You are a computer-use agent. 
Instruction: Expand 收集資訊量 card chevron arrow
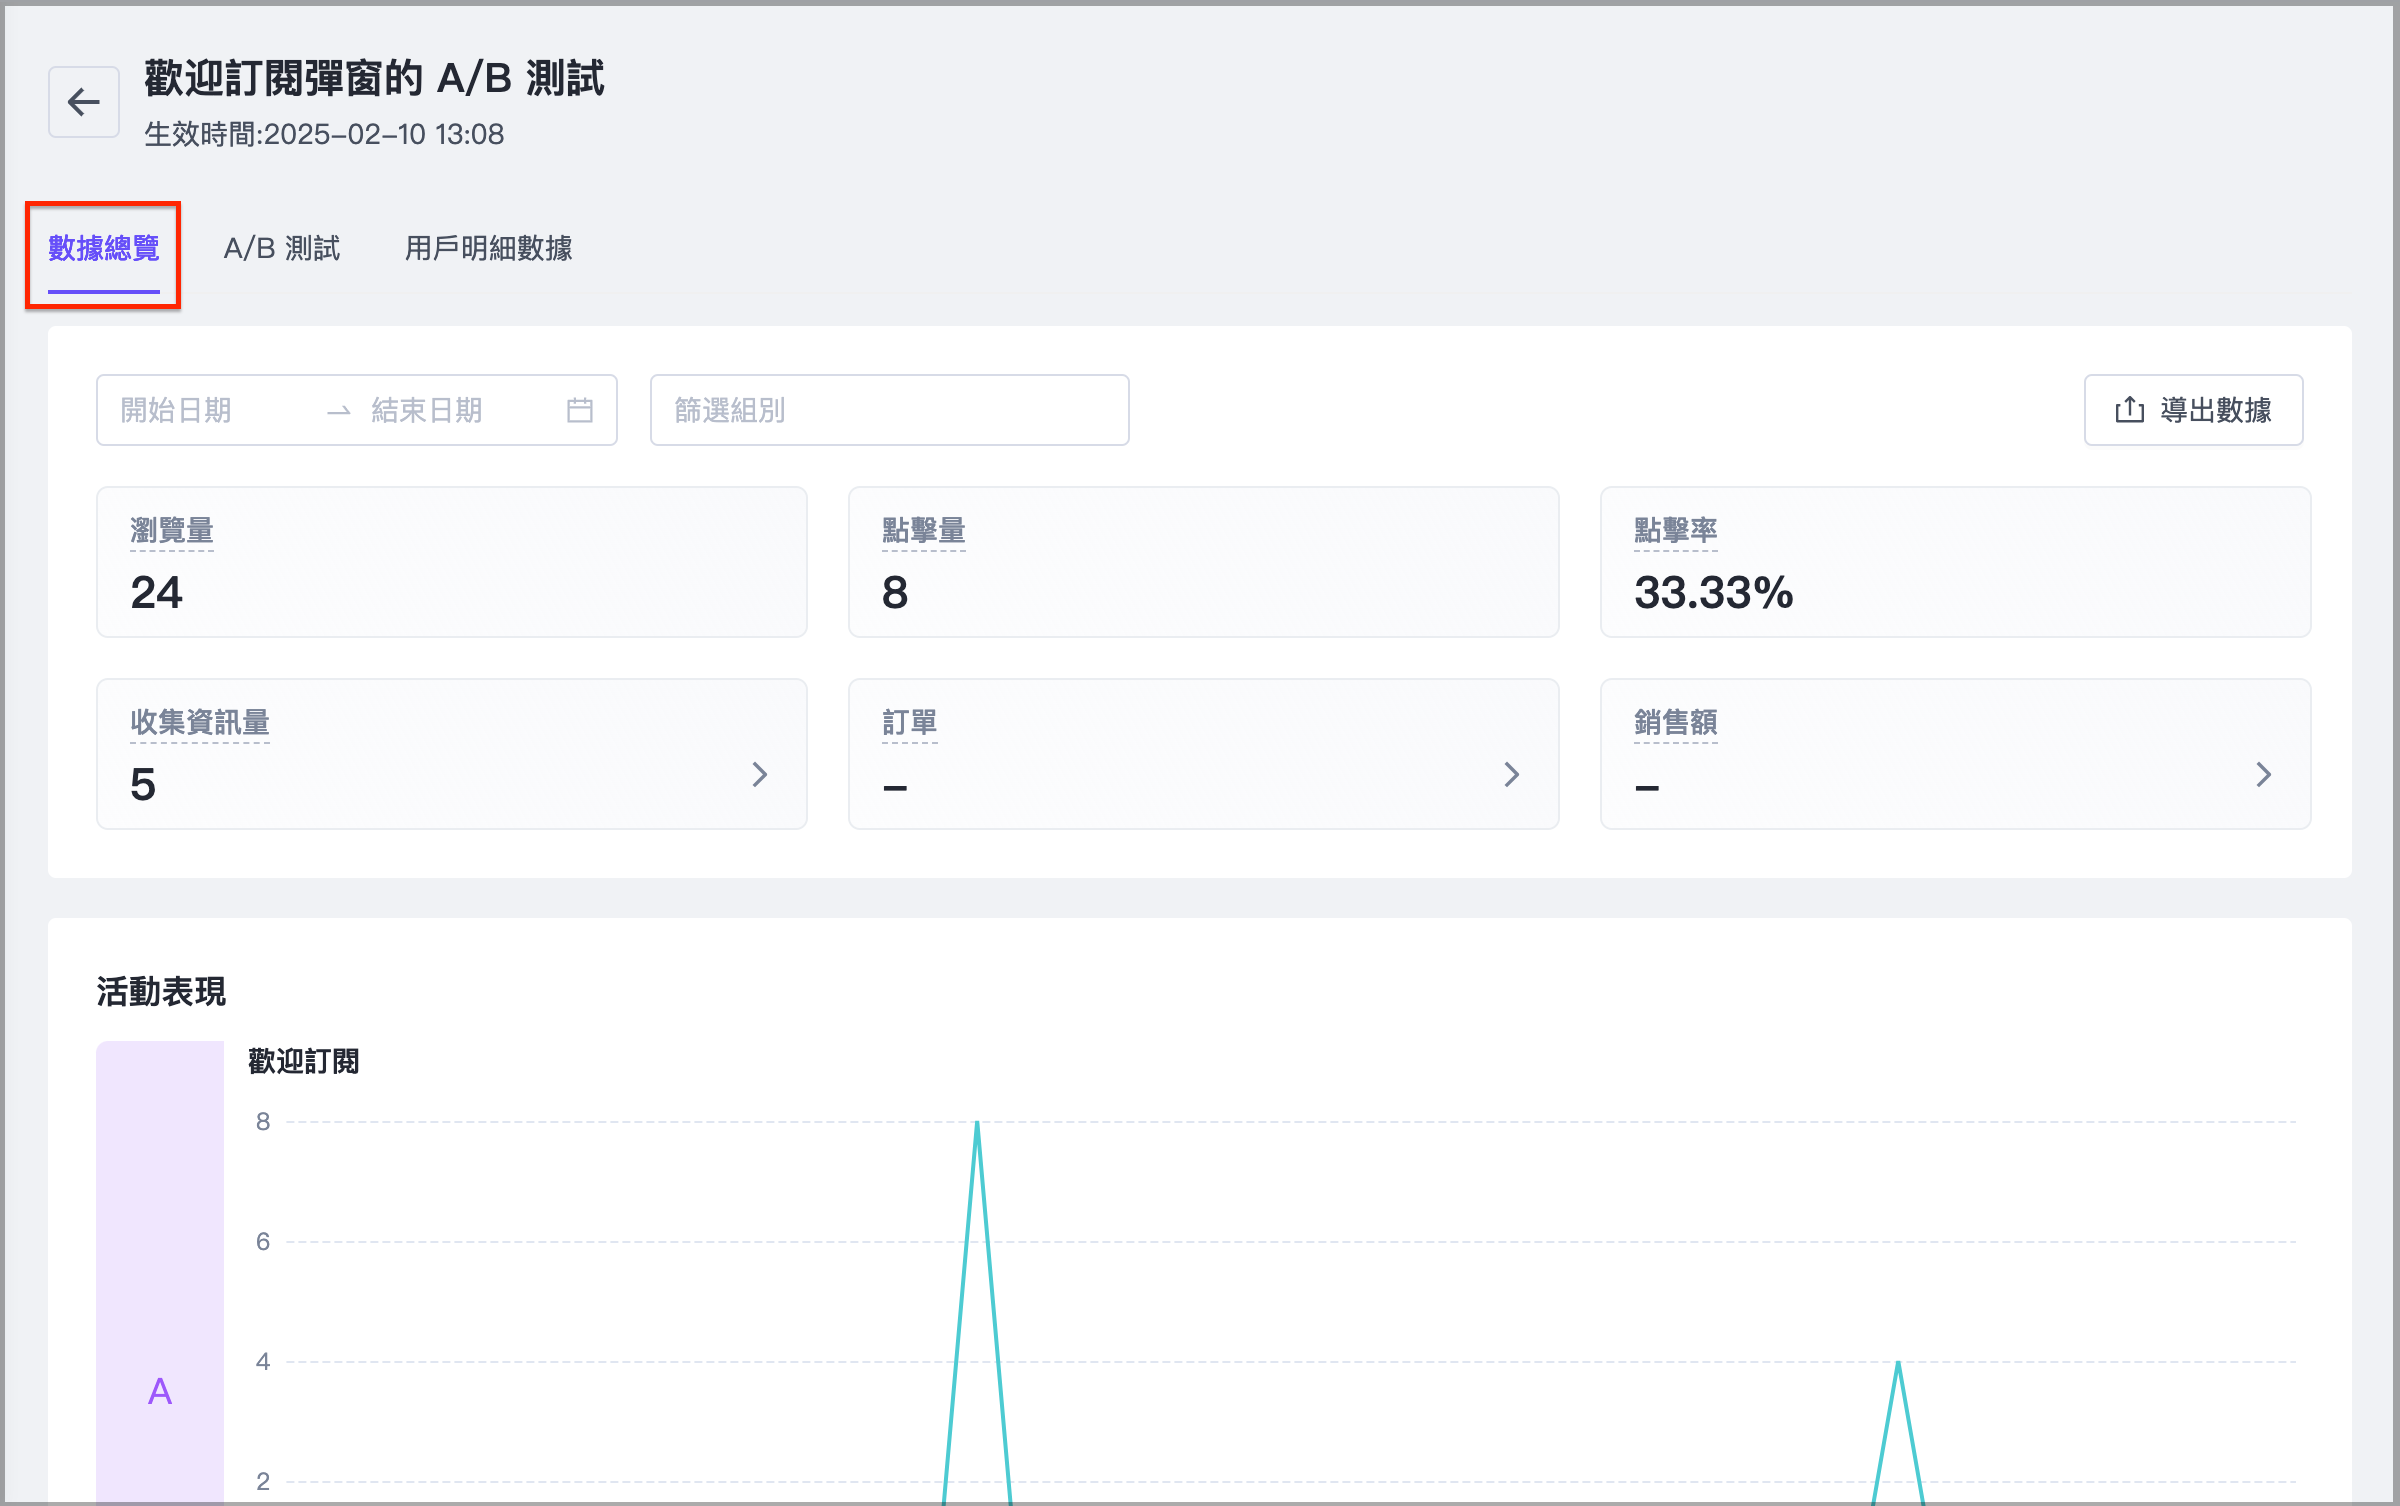click(x=760, y=774)
